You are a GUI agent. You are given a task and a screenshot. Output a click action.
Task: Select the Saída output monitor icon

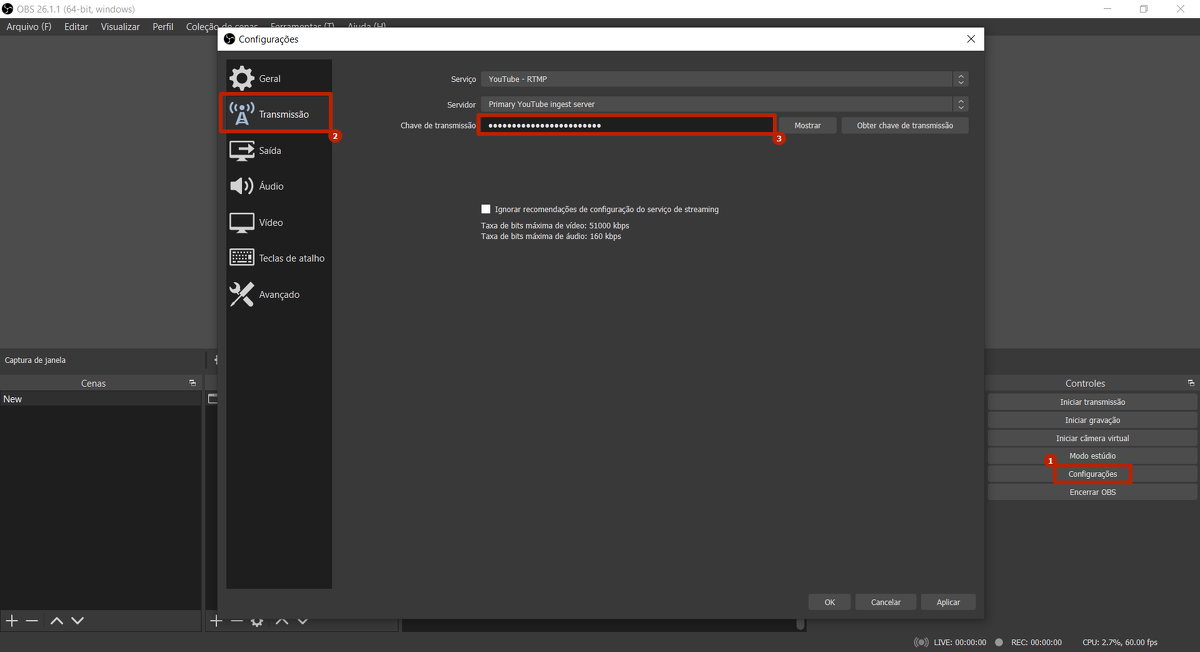tap(241, 150)
